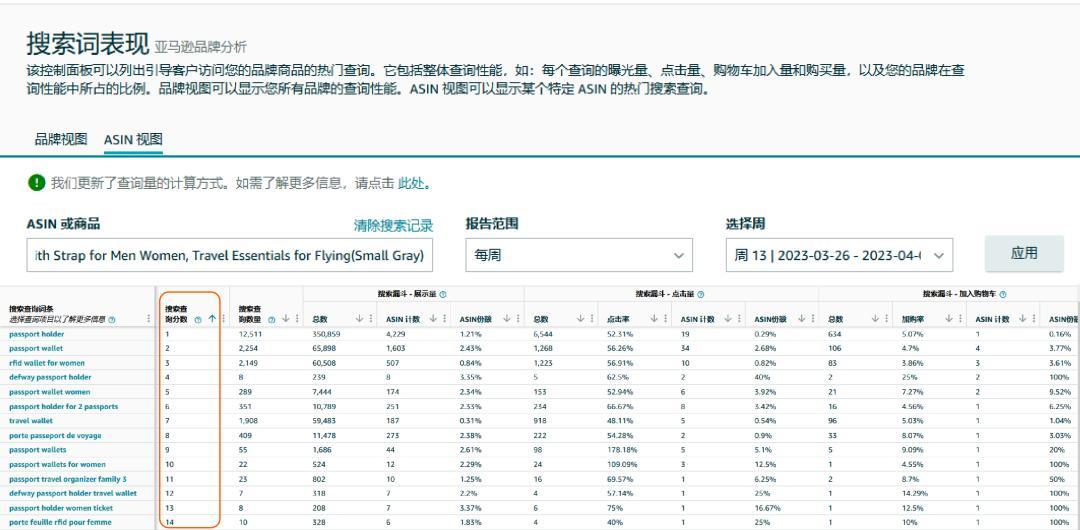The image size is (1080, 530).
Task: Sort 总数 under 加入购物车 group
Action: coord(875,318)
